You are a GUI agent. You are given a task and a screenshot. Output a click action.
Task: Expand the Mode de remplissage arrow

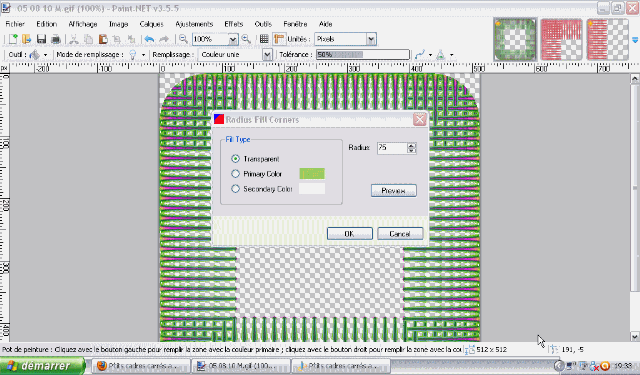[143, 55]
